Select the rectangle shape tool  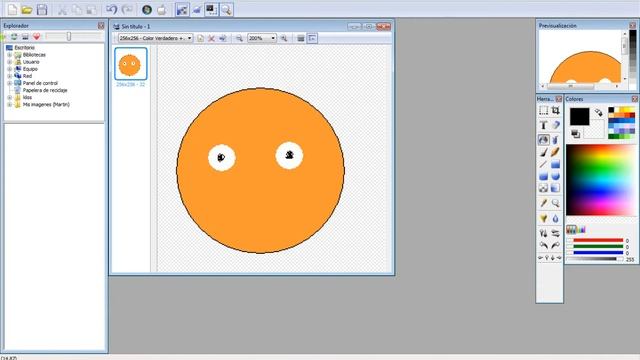click(x=556, y=164)
